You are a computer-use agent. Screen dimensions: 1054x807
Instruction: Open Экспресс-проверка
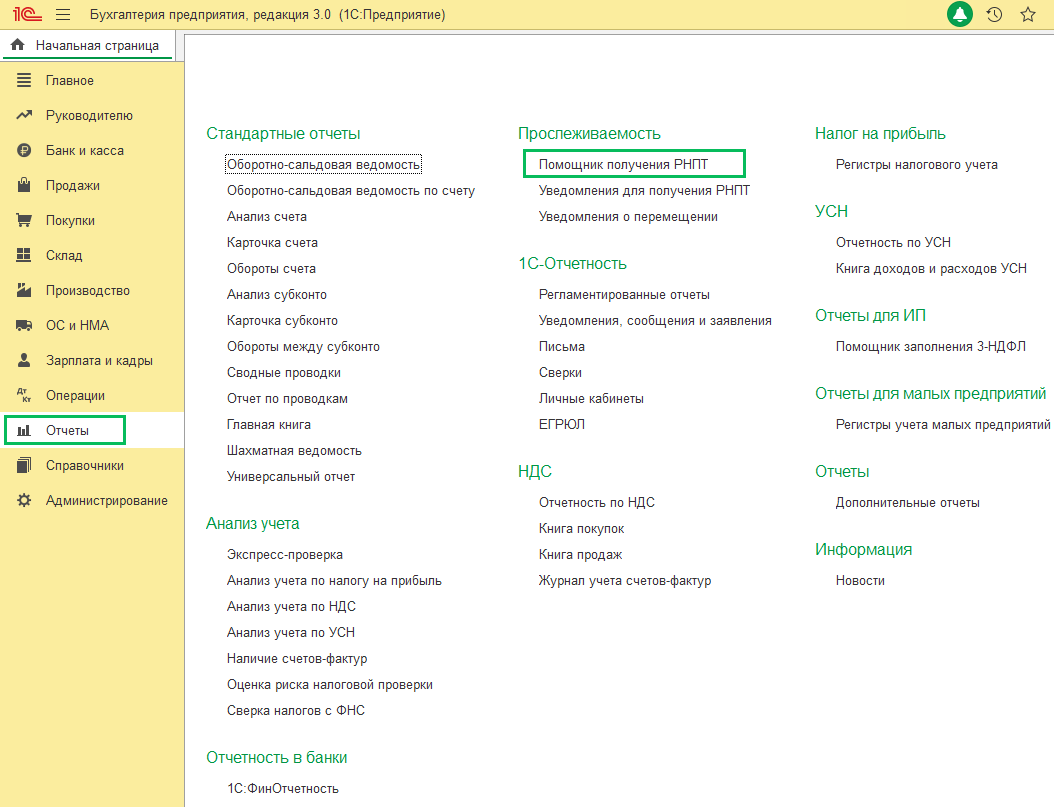coord(285,554)
